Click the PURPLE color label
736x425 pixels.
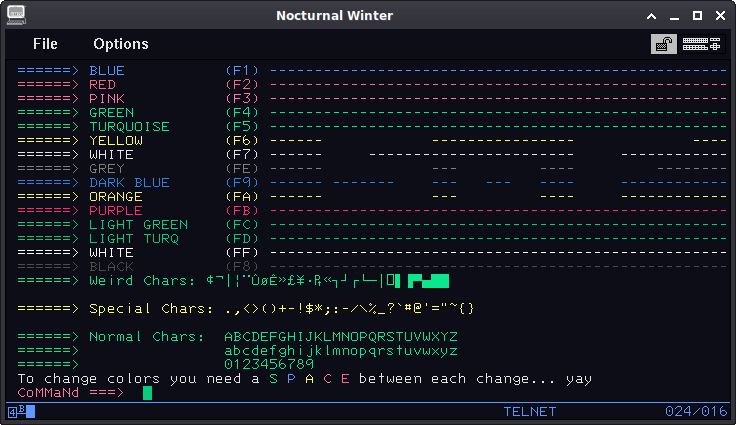coord(116,211)
